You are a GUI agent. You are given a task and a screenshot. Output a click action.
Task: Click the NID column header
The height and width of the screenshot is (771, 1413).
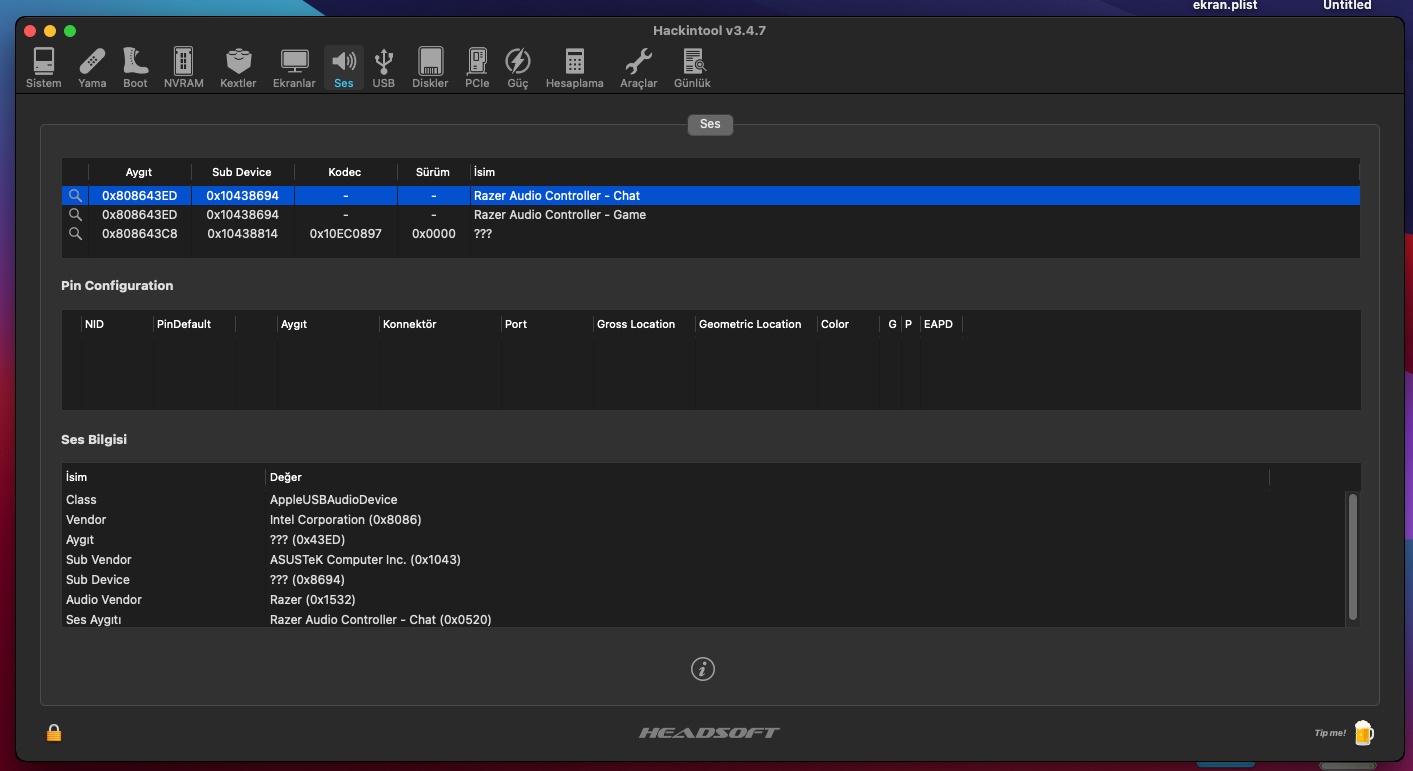[x=94, y=324]
